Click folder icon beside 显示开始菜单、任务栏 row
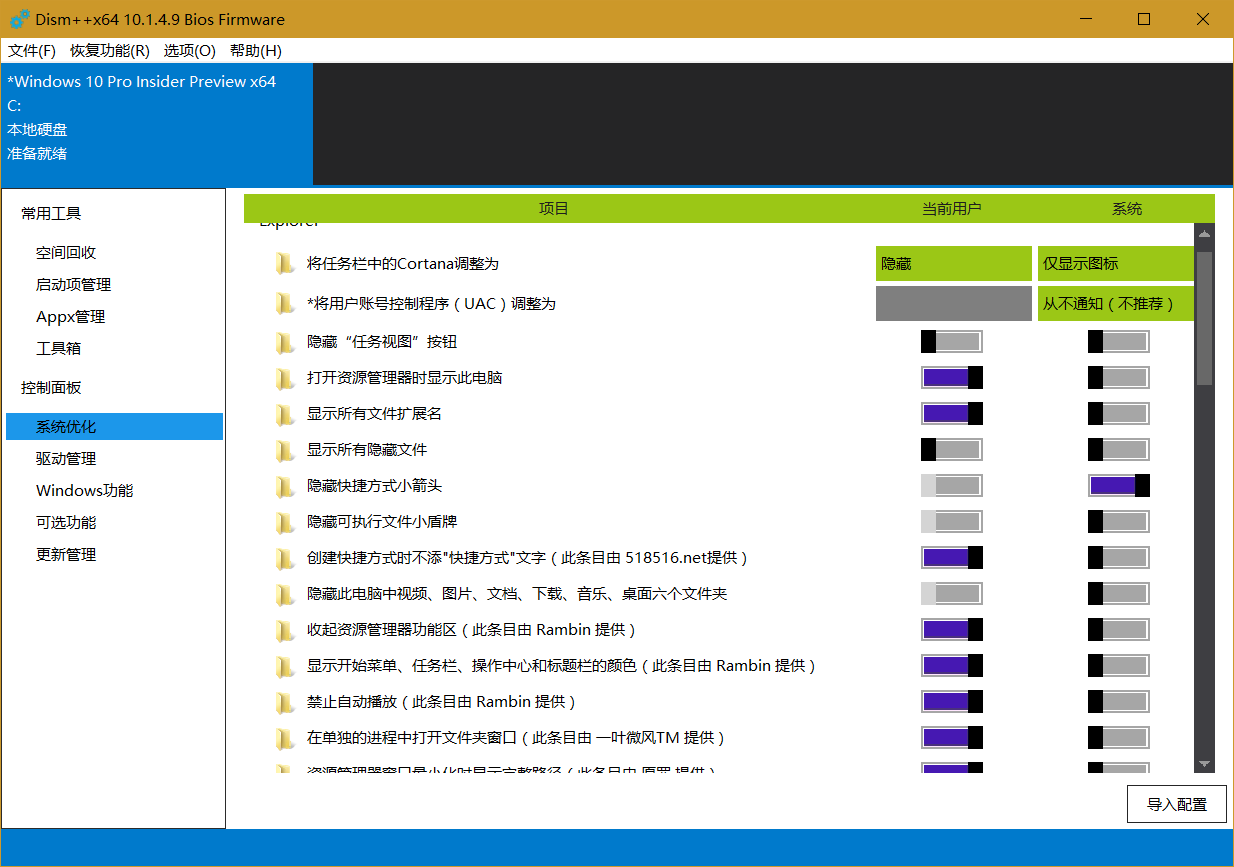Image resolution: width=1234 pixels, height=867 pixels. (x=285, y=666)
